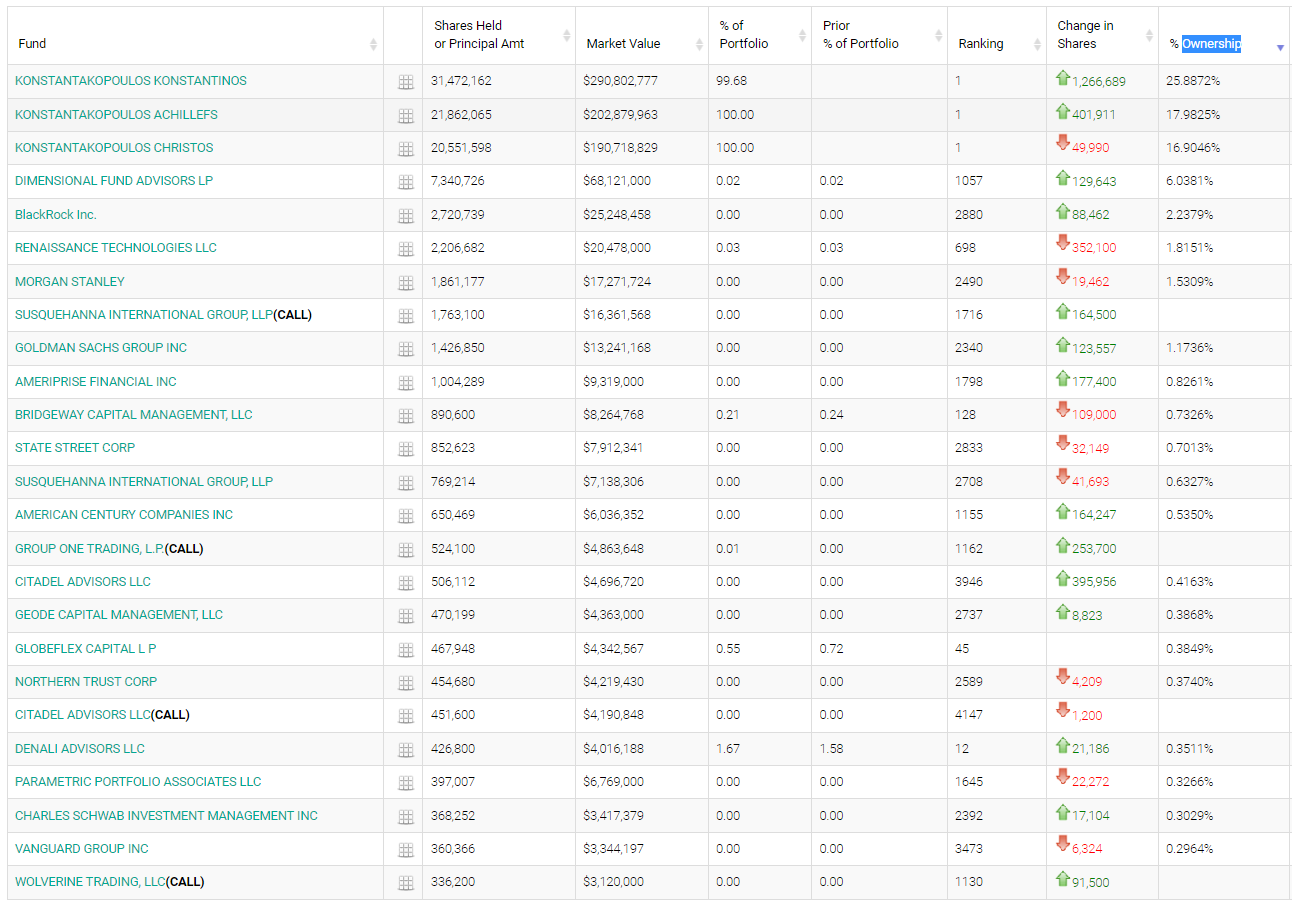Open grid icon for KONSTANTAKOPOULOS KONSTANTINOS row
Image resolution: width=1292 pixels, height=906 pixels.
[x=405, y=82]
